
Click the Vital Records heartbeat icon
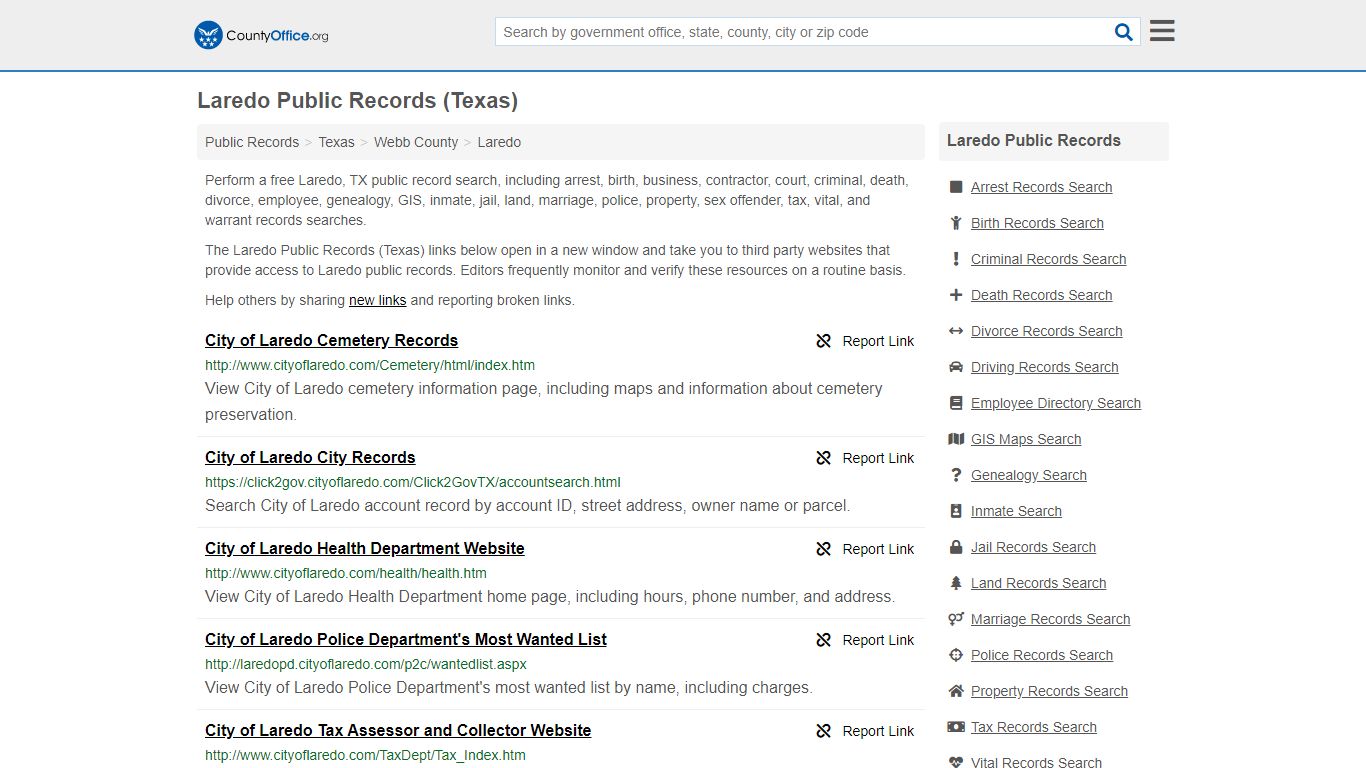point(956,762)
